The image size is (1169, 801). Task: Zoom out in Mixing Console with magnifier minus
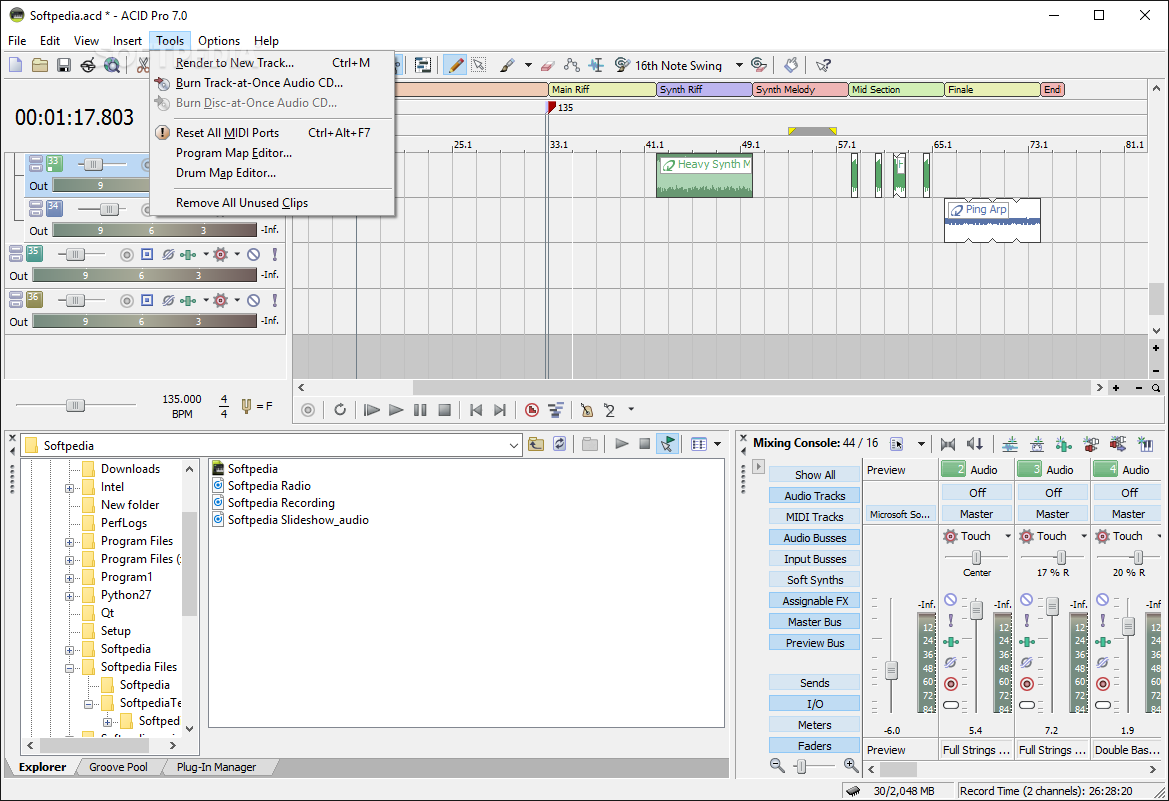(x=777, y=765)
